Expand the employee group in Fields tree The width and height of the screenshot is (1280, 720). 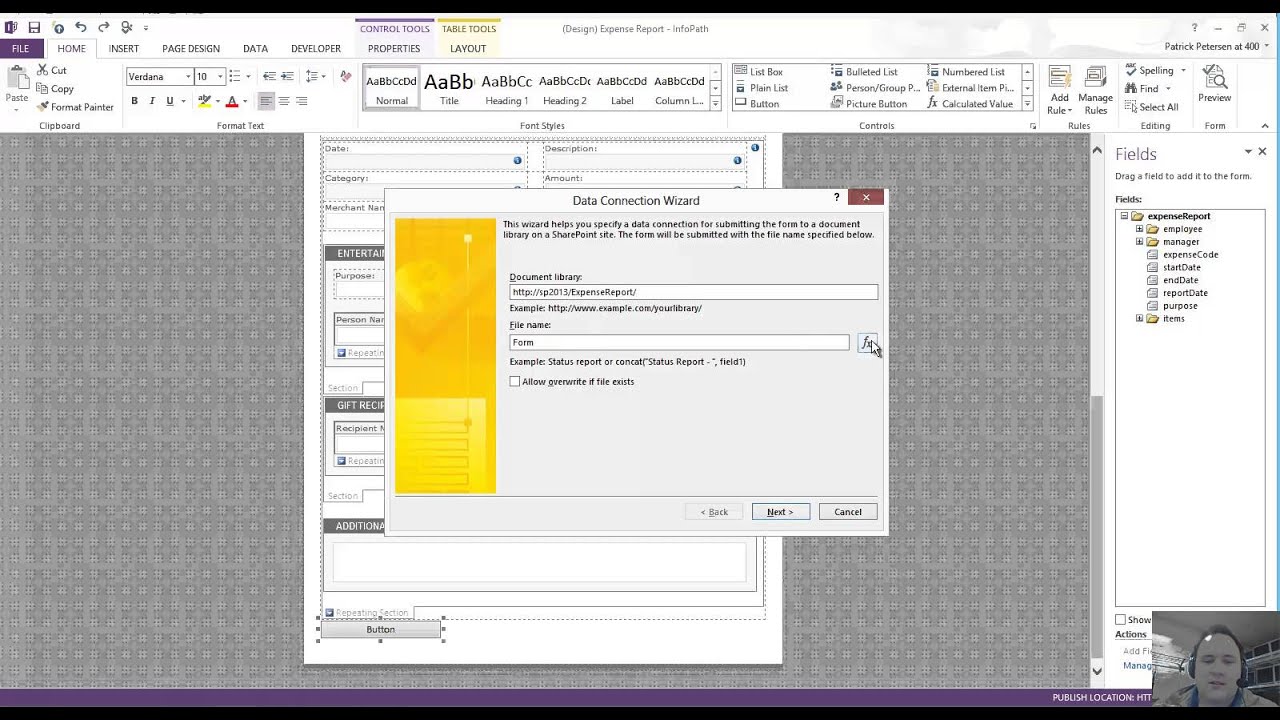[x=1139, y=229]
